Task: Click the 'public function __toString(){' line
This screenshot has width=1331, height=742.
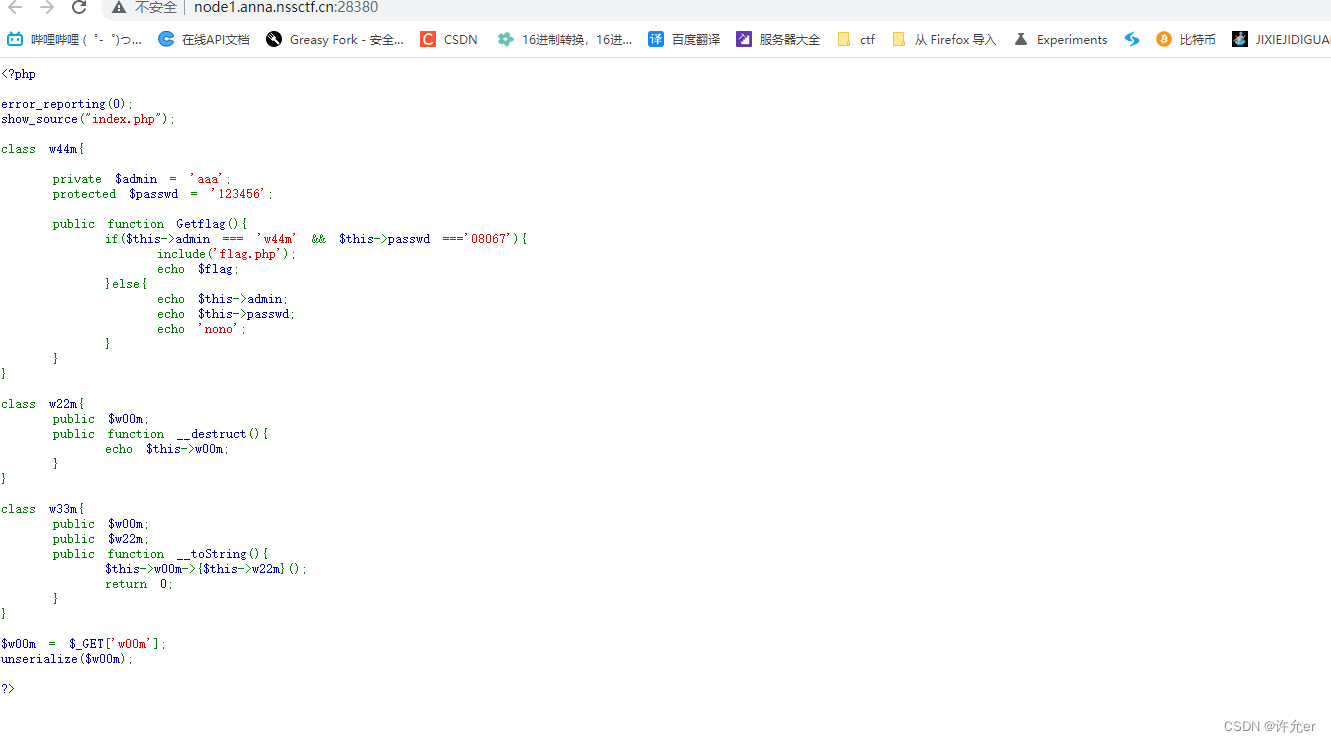Action: (161, 554)
